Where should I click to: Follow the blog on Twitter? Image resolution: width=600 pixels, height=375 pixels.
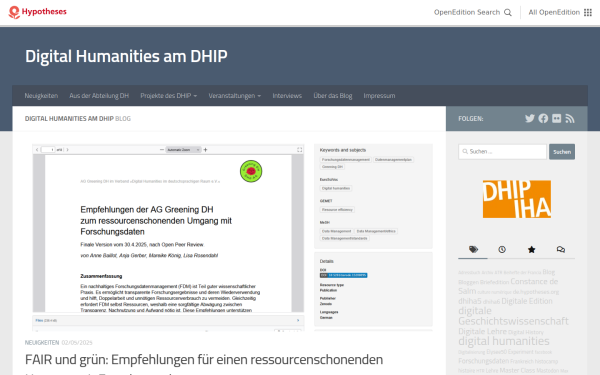point(530,118)
